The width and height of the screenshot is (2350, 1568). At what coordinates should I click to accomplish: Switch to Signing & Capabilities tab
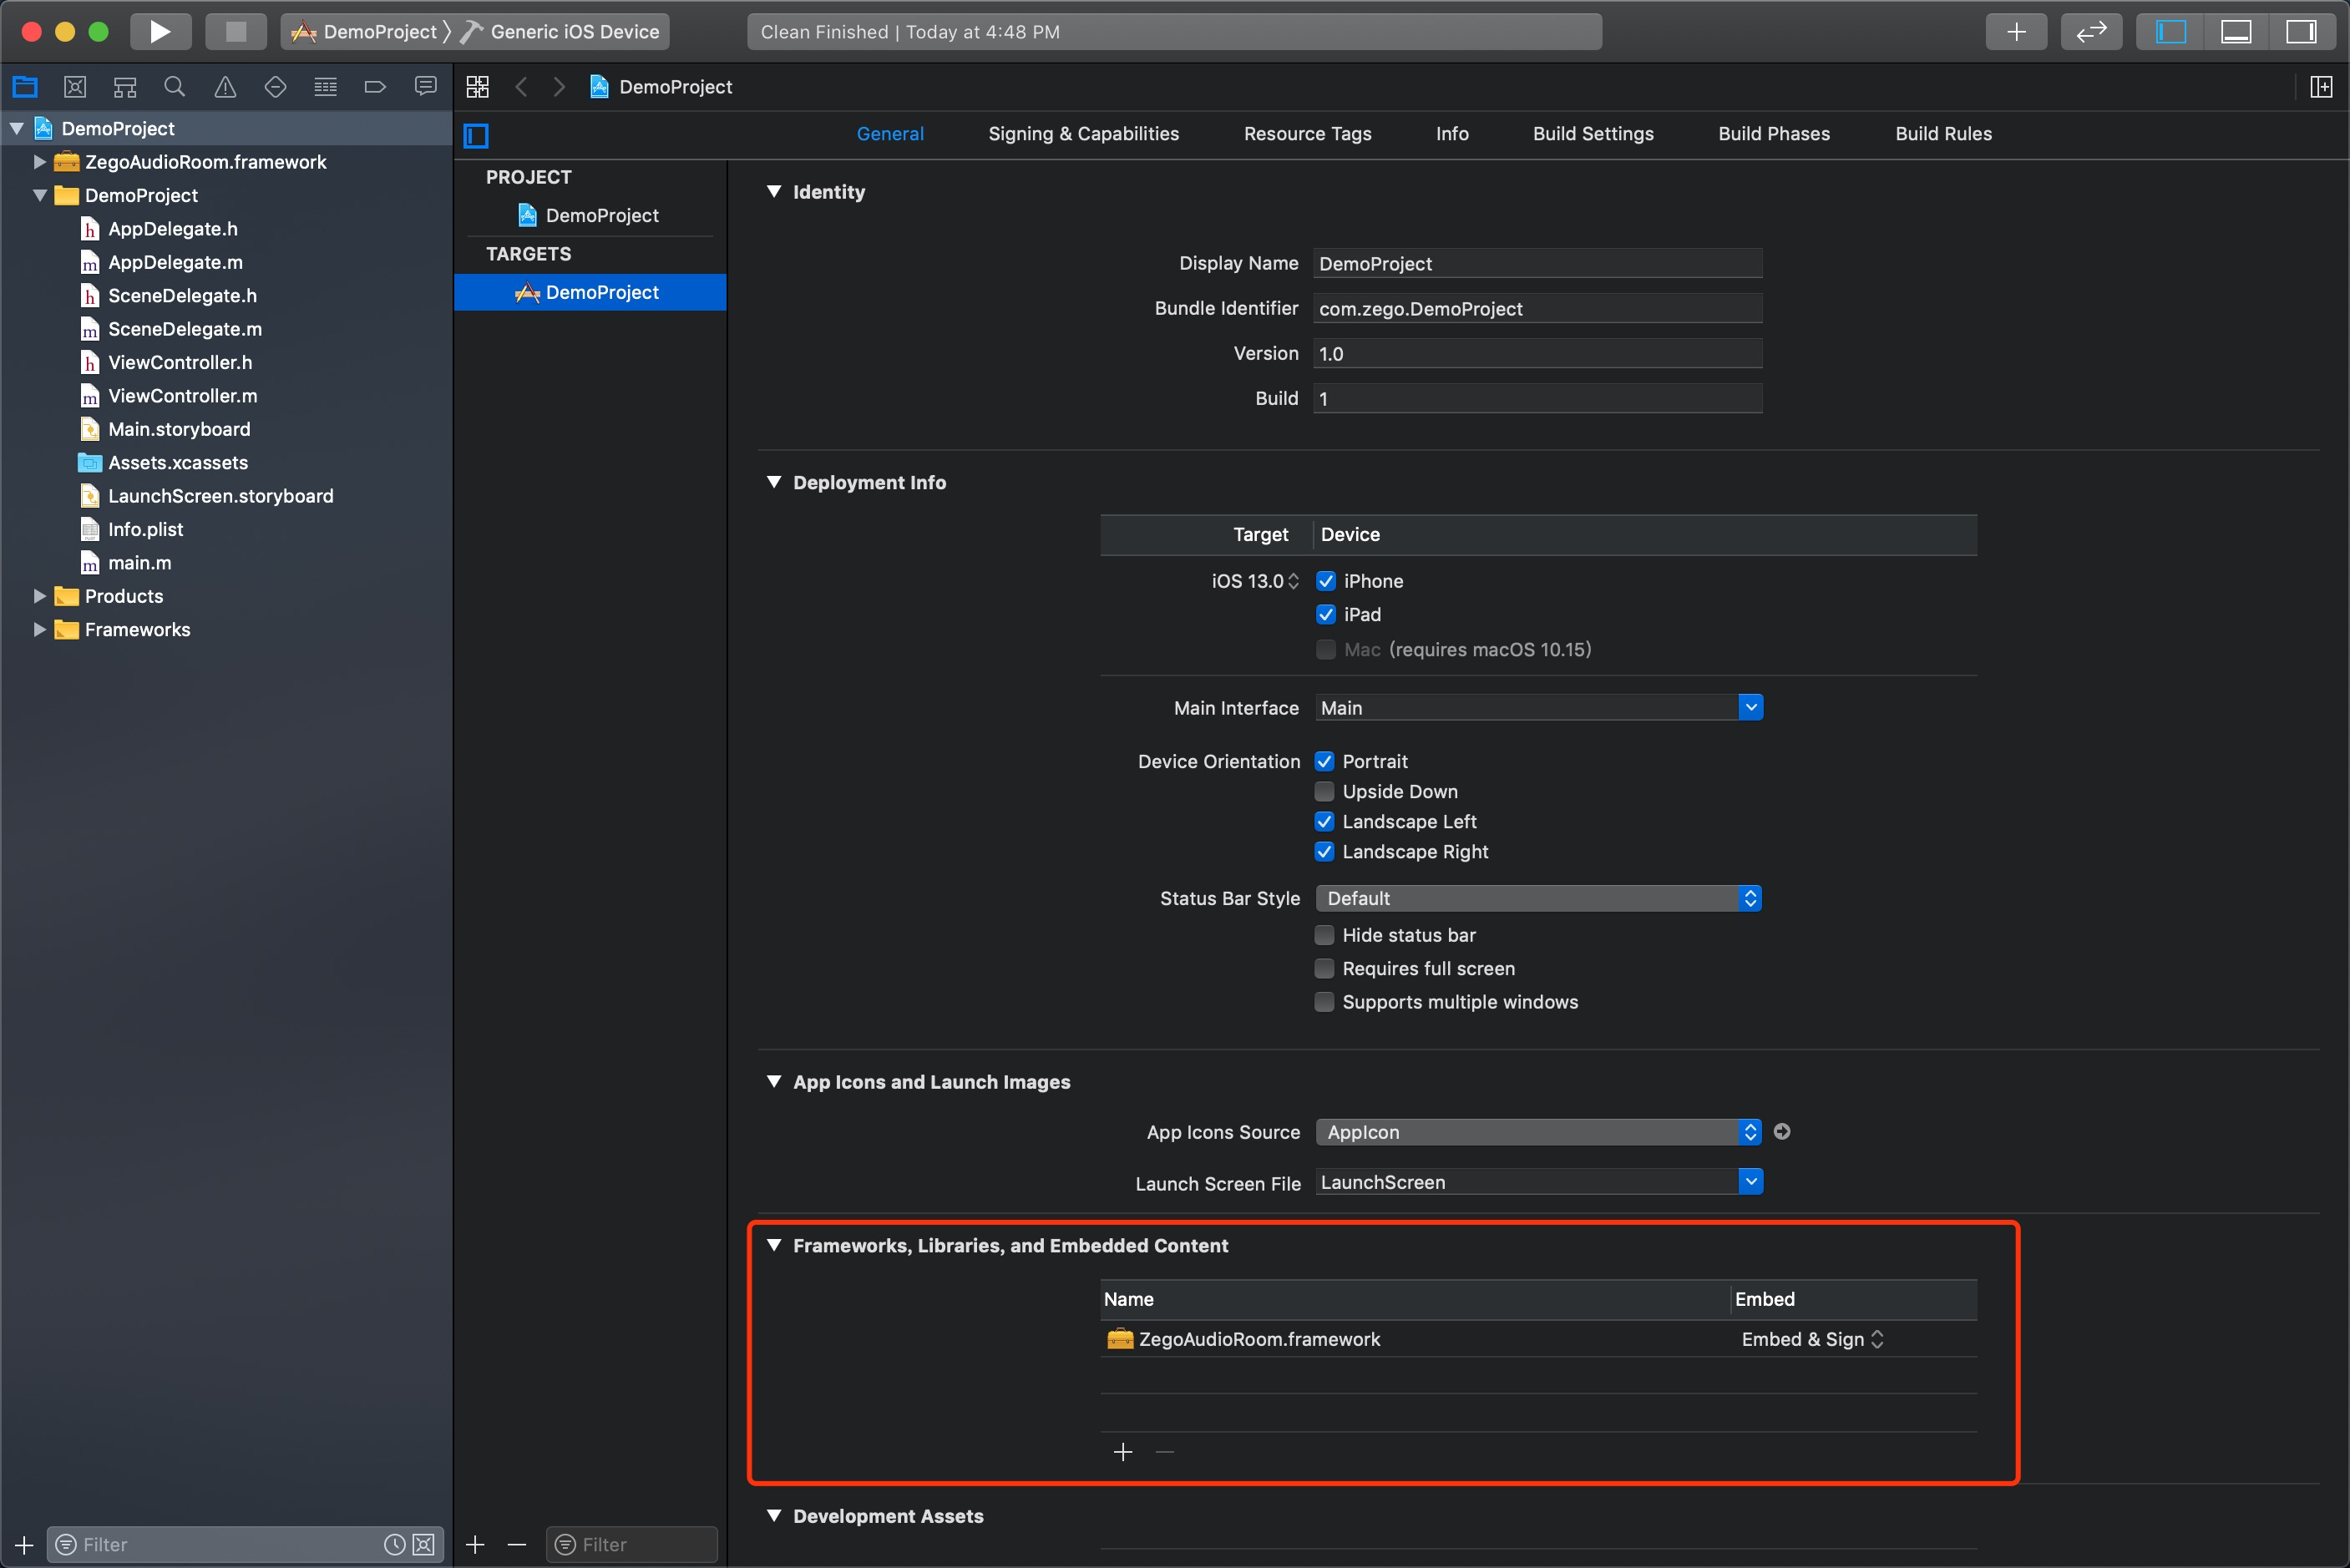(1083, 134)
